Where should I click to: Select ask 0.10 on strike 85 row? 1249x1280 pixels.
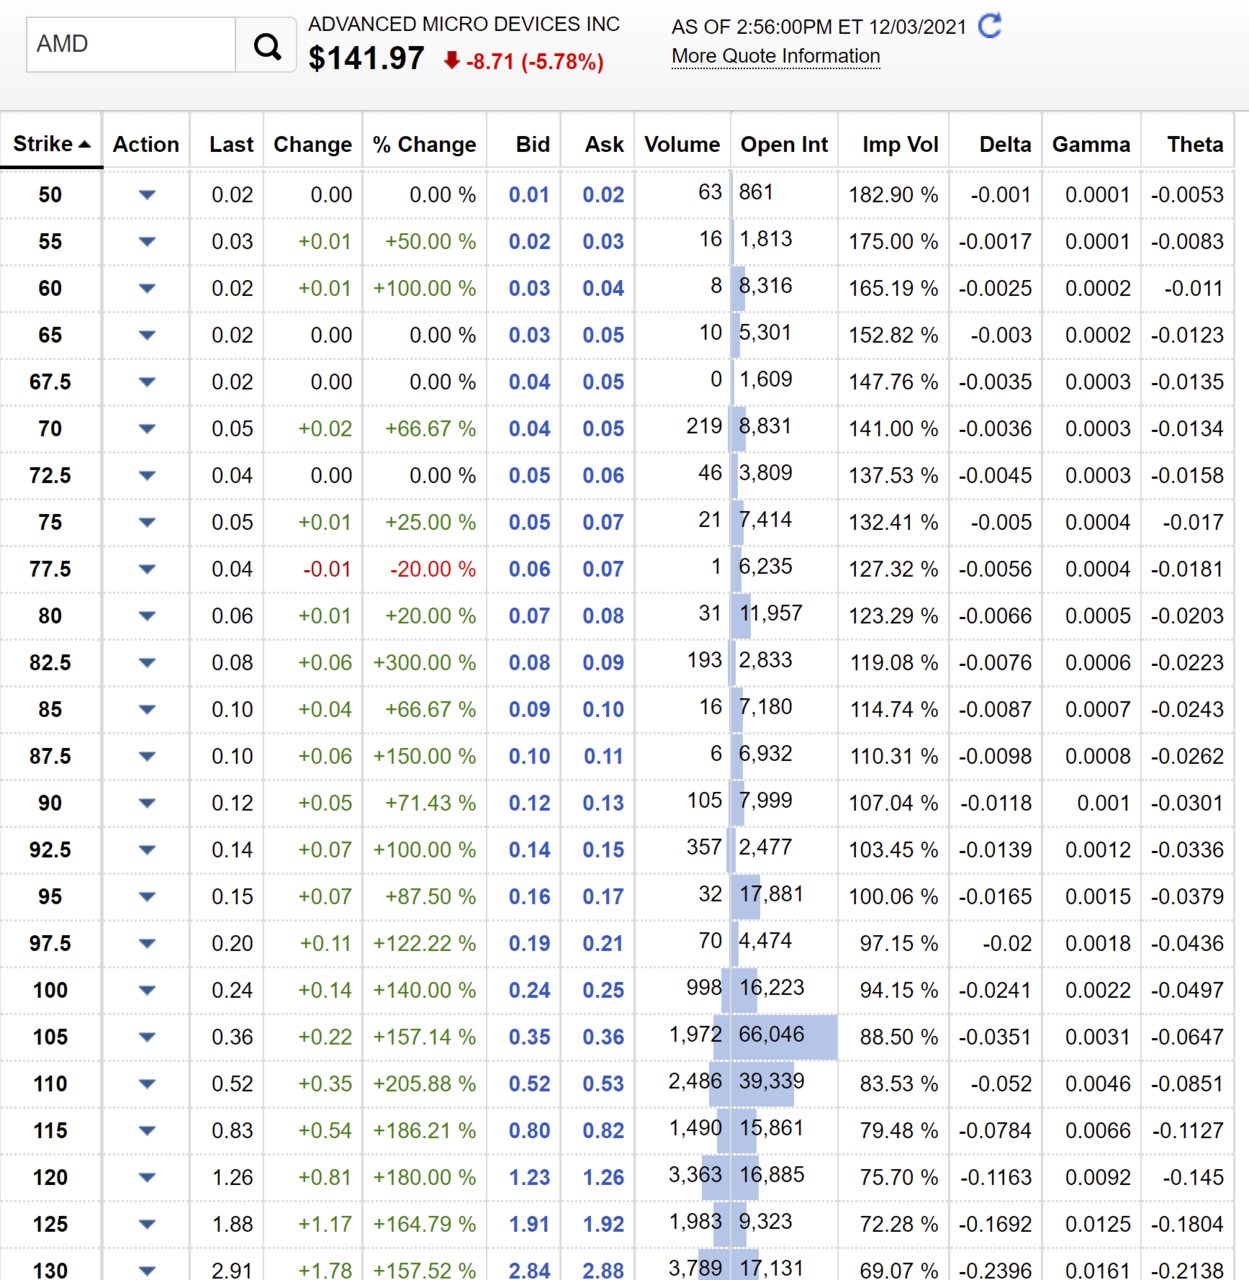point(603,710)
